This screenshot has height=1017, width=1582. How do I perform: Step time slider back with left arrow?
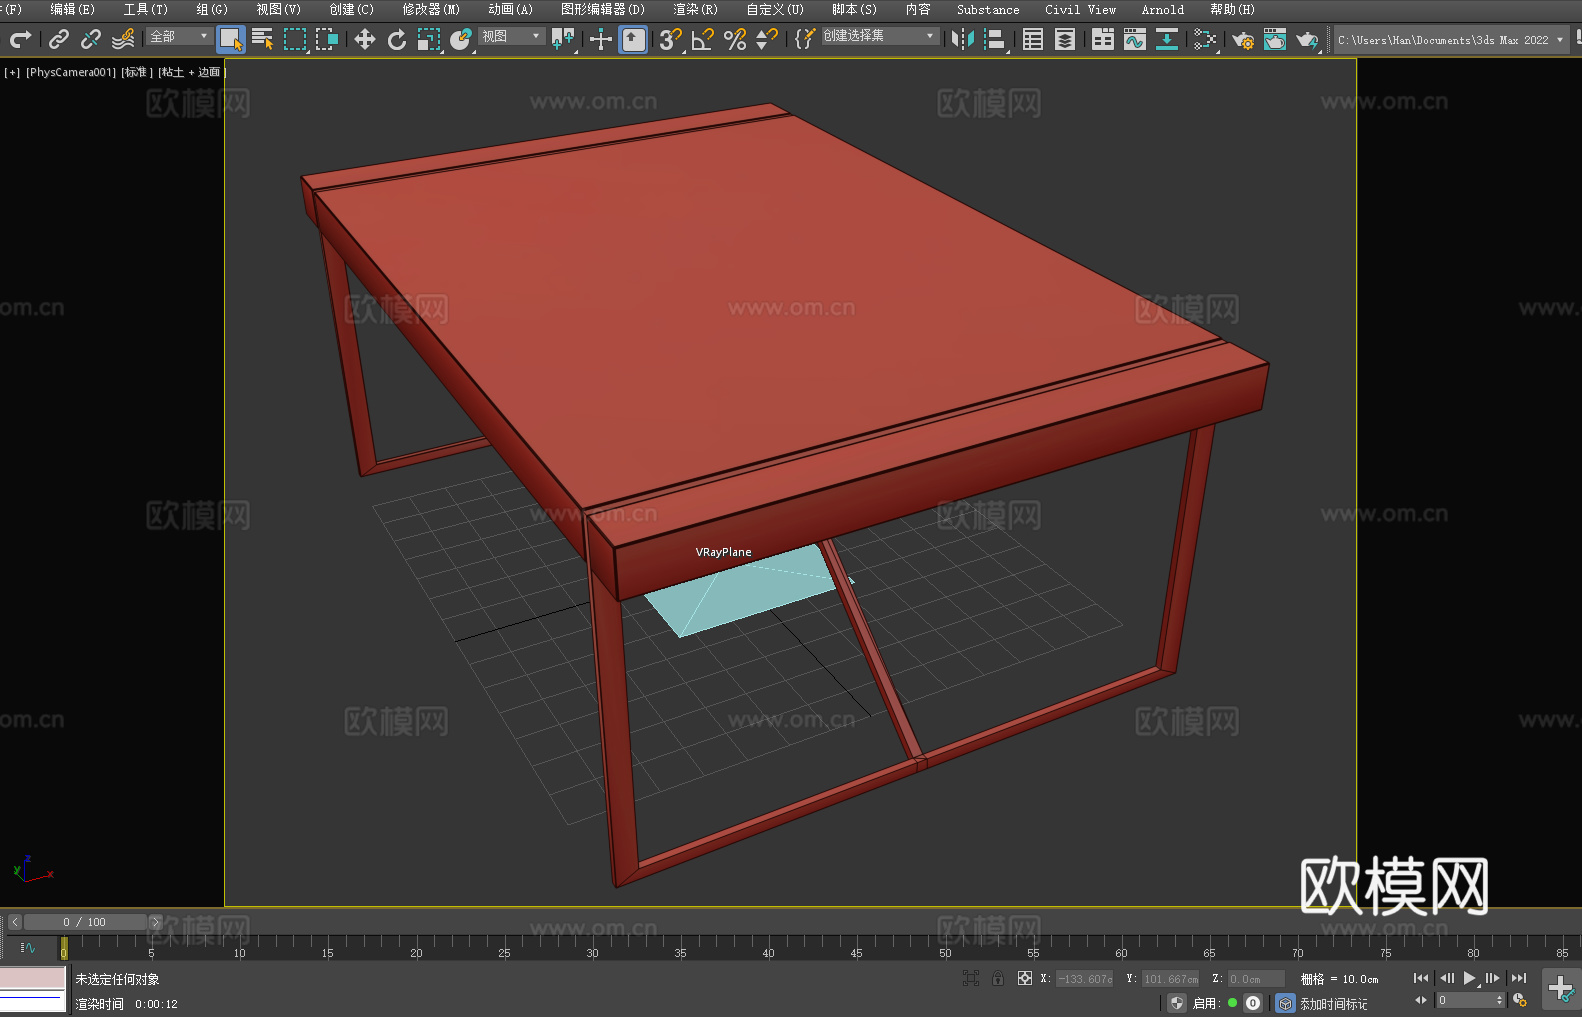coord(14,922)
